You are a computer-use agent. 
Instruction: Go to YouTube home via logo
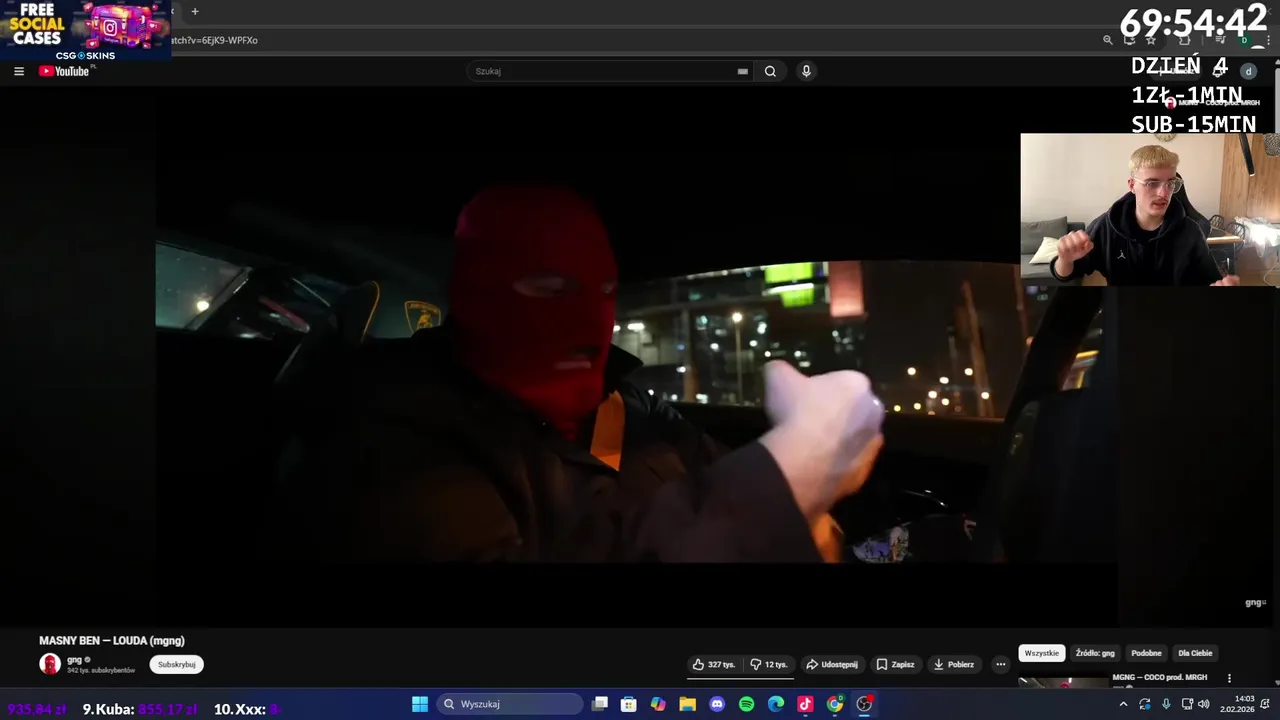[64, 71]
